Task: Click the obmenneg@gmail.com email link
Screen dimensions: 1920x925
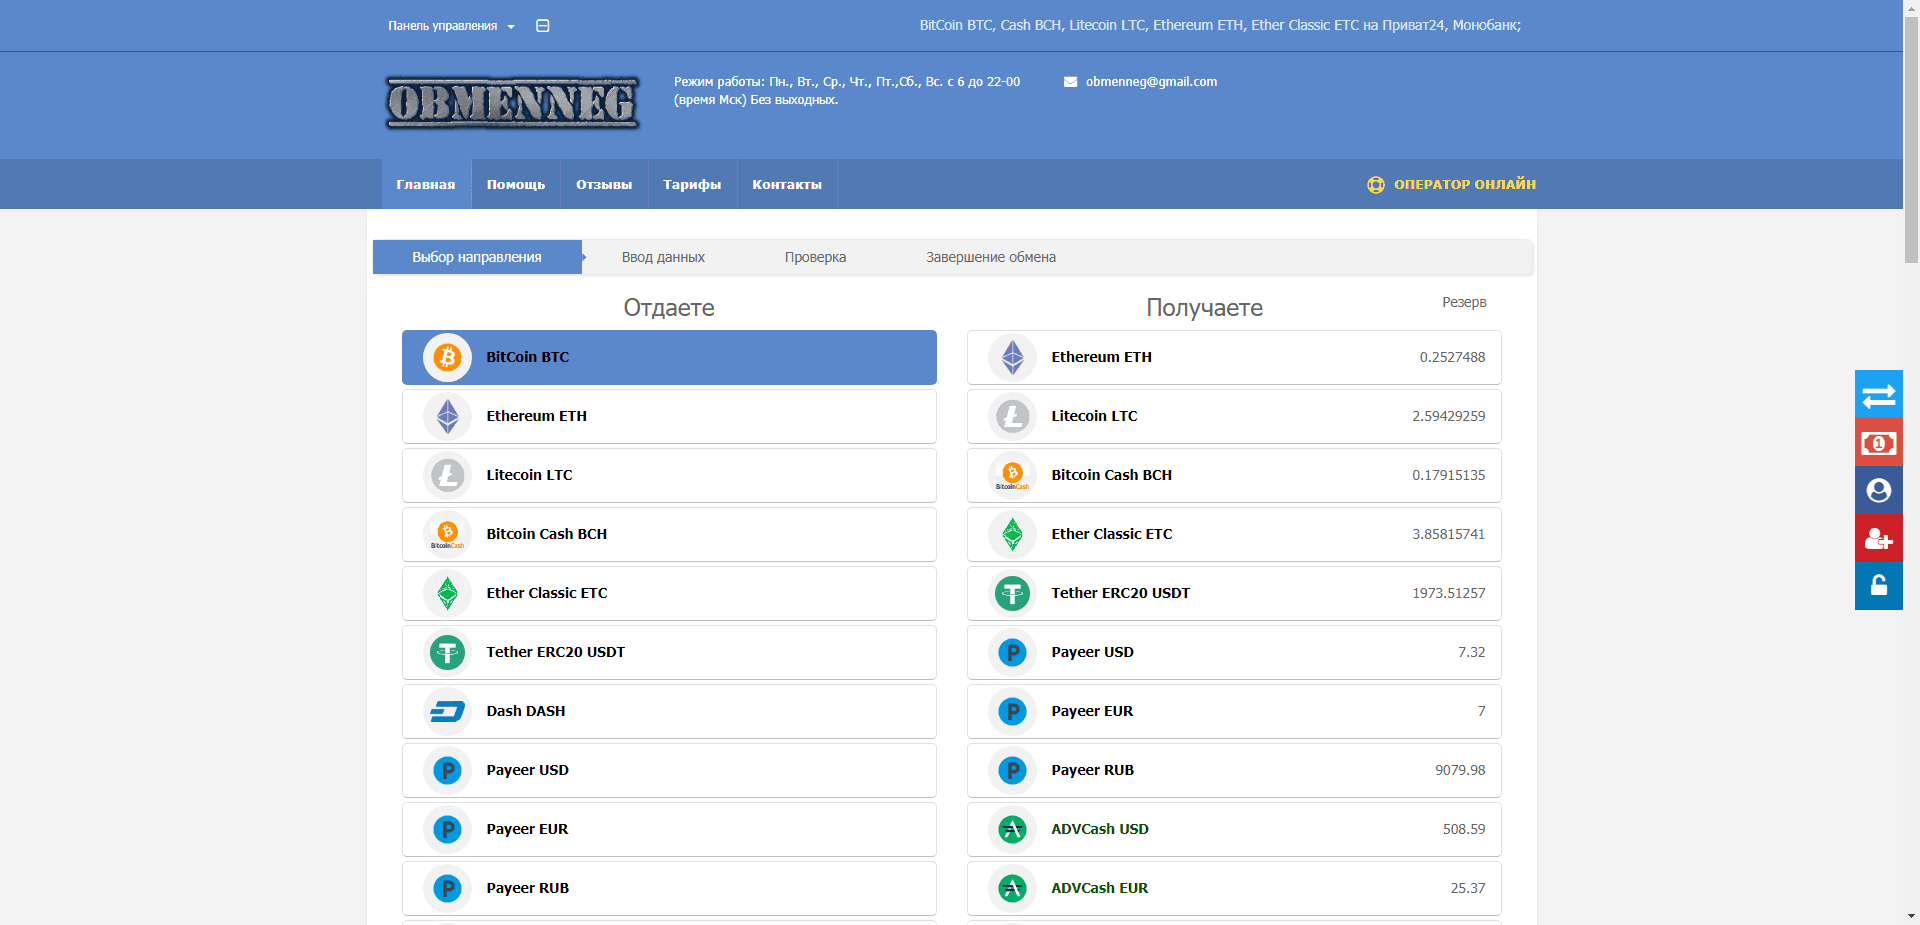Action: [1151, 82]
